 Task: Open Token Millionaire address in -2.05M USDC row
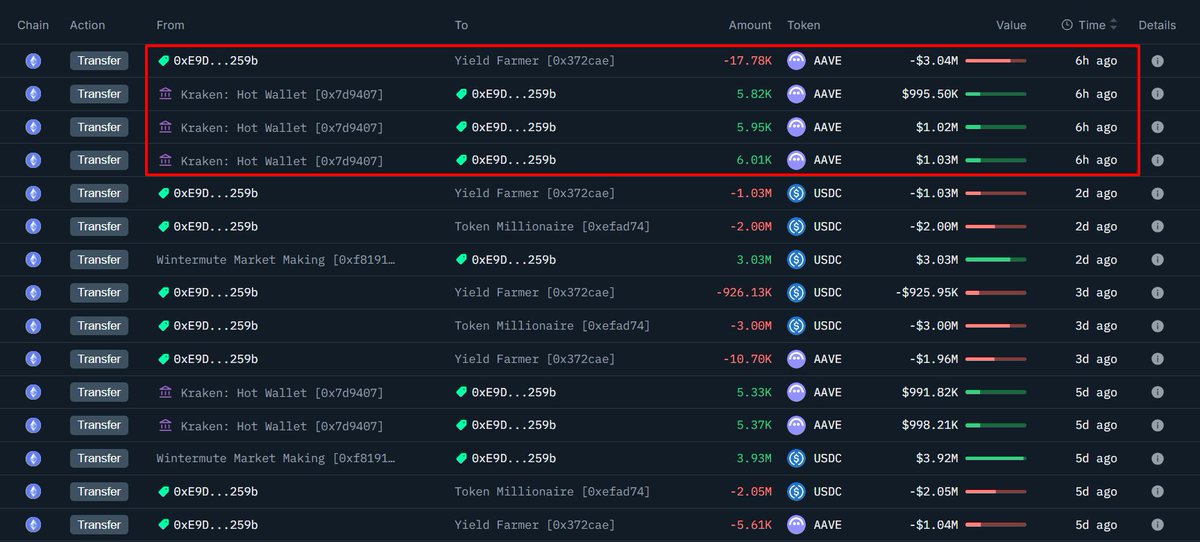point(552,492)
